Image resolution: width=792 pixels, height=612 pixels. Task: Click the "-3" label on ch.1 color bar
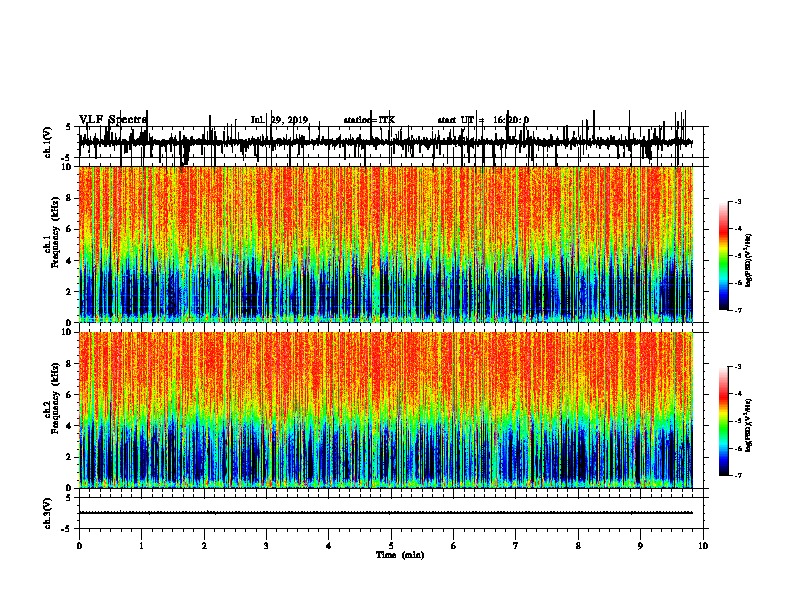pyautogui.click(x=738, y=201)
